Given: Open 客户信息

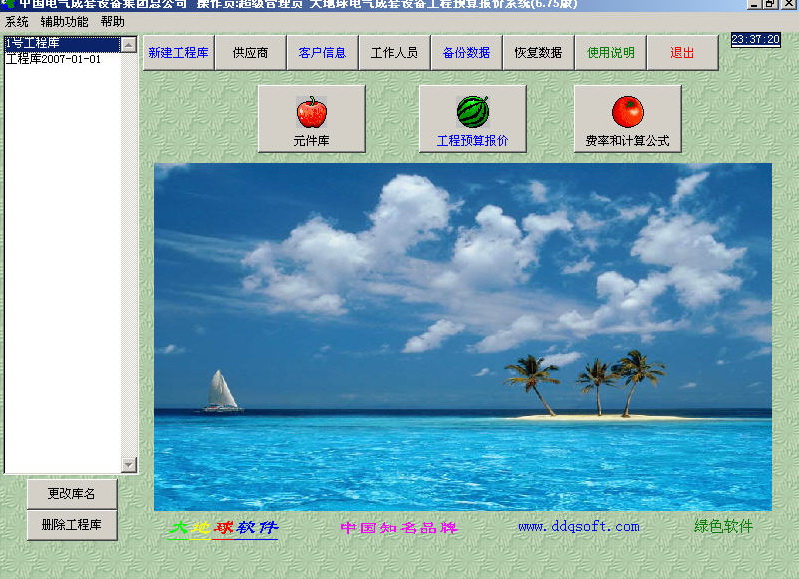Looking at the screenshot, I should point(322,52).
